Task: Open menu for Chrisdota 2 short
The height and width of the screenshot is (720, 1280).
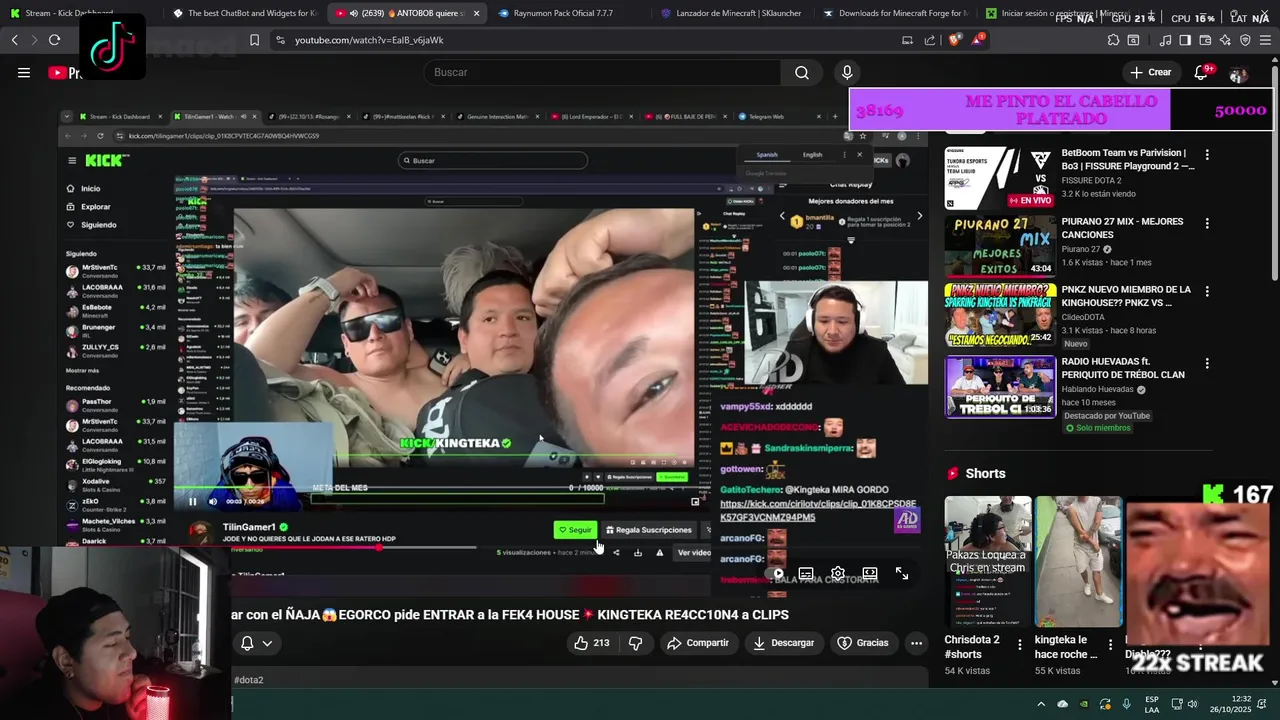Action: click(x=1019, y=644)
